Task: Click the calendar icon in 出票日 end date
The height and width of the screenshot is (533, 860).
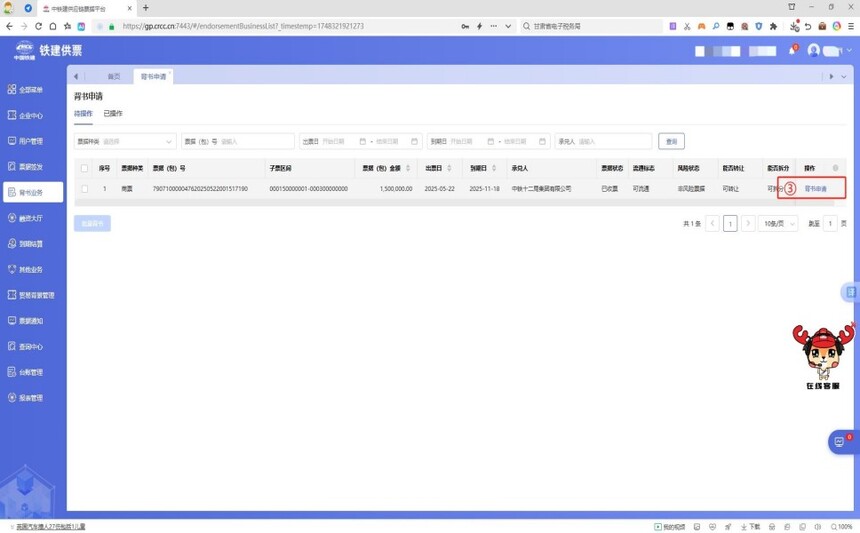Action: coord(414,142)
